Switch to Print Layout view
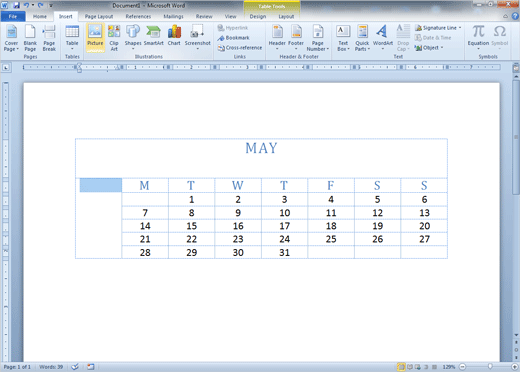The image size is (520, 372). [401, 367]
